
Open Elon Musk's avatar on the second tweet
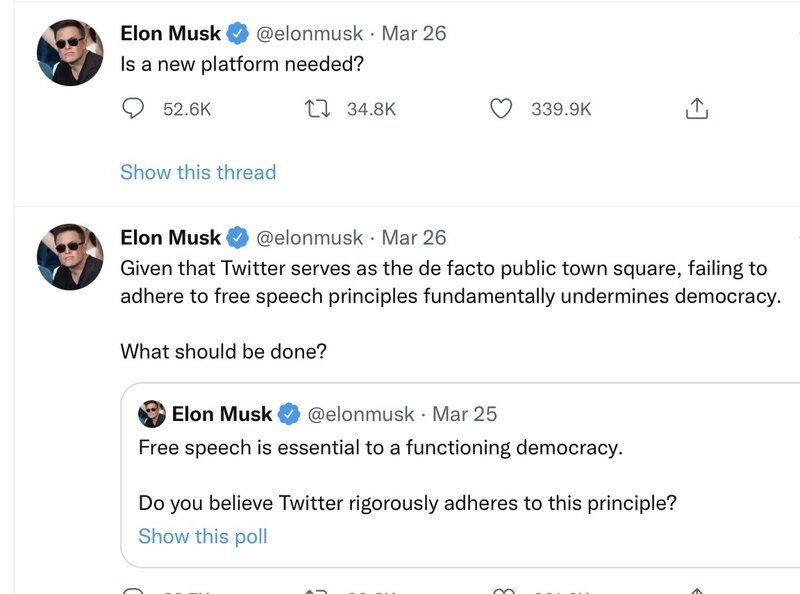point(70,257)
